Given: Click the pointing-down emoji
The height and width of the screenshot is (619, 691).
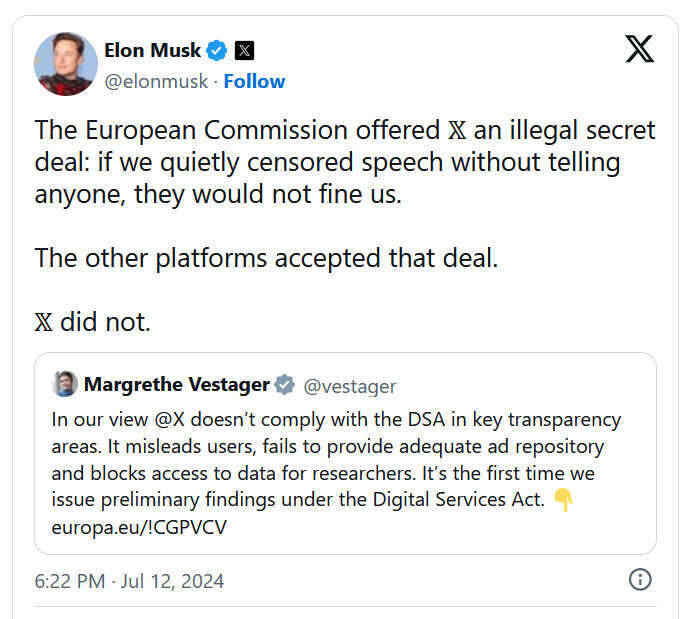Looking at the screenshot, I should (x=563, y=501).
